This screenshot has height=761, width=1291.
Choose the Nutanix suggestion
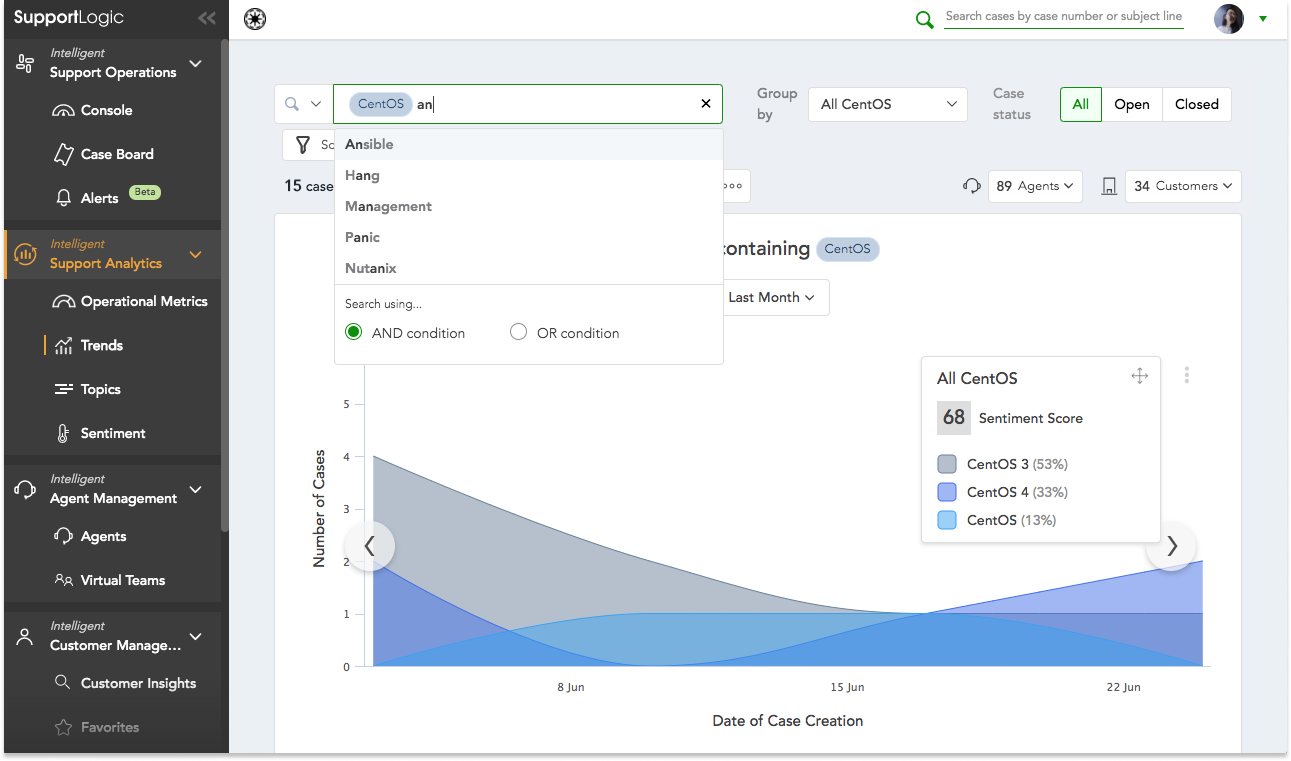coord(528,268)
